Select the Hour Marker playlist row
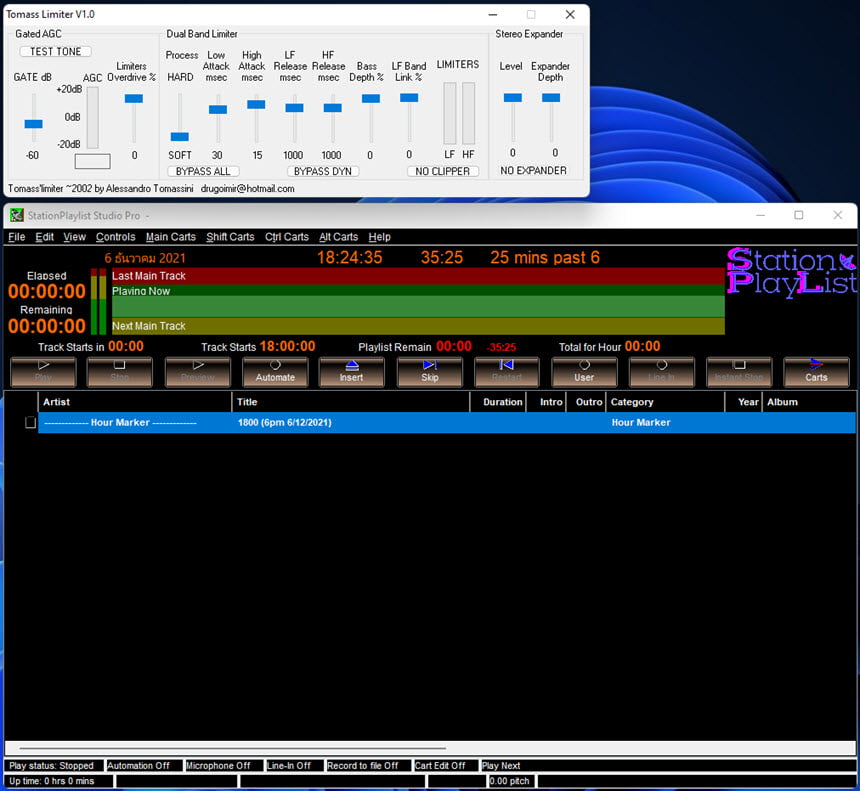This screenshot has width=860, height=791. tap(447, 422)
